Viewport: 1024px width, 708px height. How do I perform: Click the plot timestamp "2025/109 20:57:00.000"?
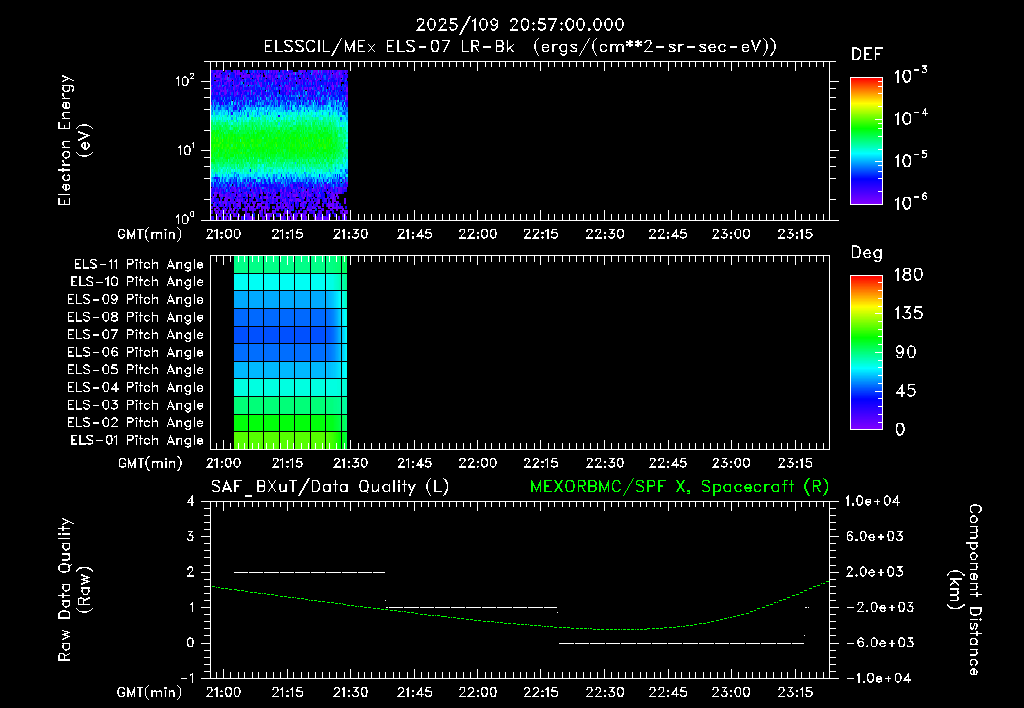(520, 25)
